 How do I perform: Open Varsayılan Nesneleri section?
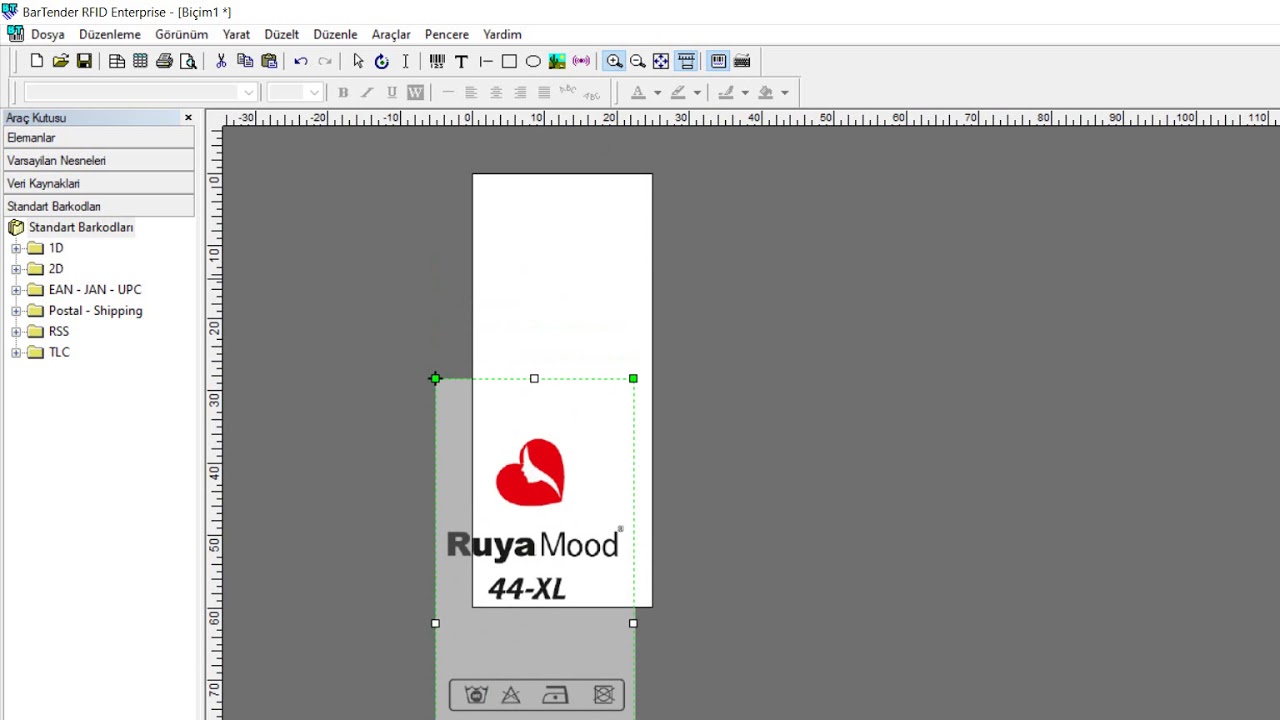click(x=99, y=160)
